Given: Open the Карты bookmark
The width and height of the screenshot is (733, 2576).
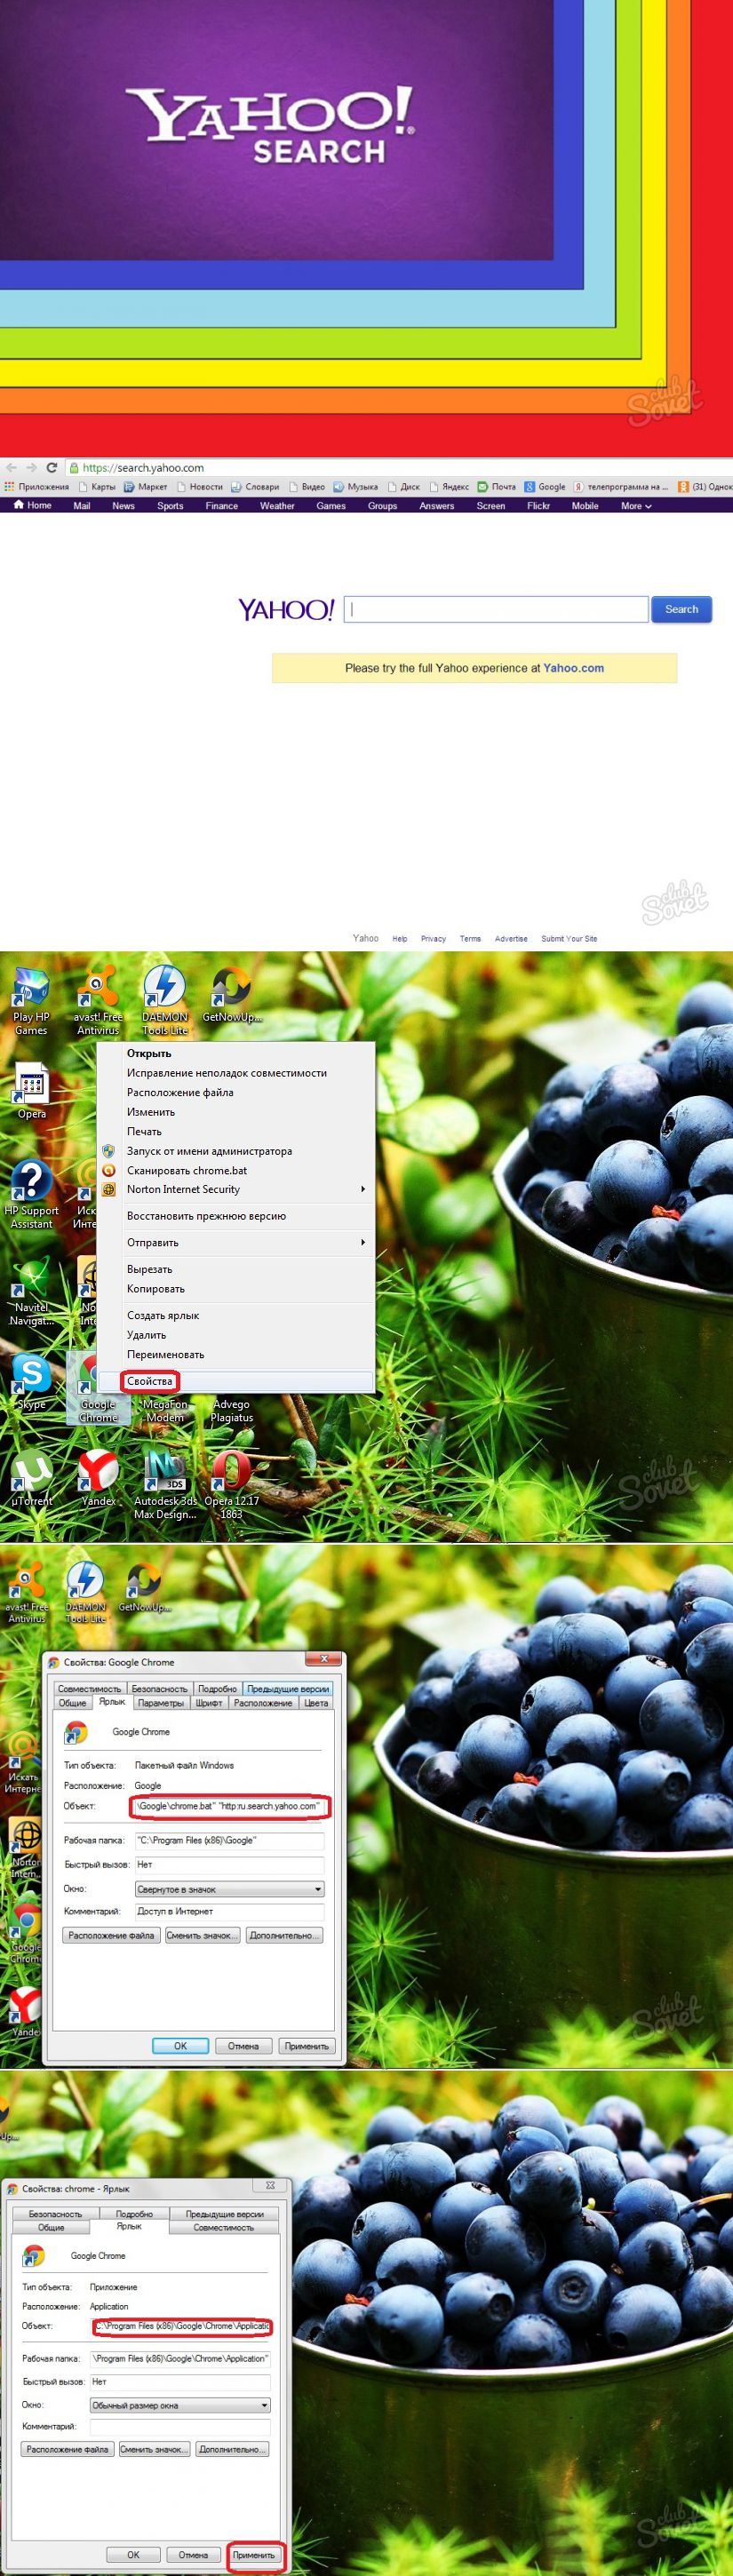Looking at the screenshot, I should [x=96, y=487].
